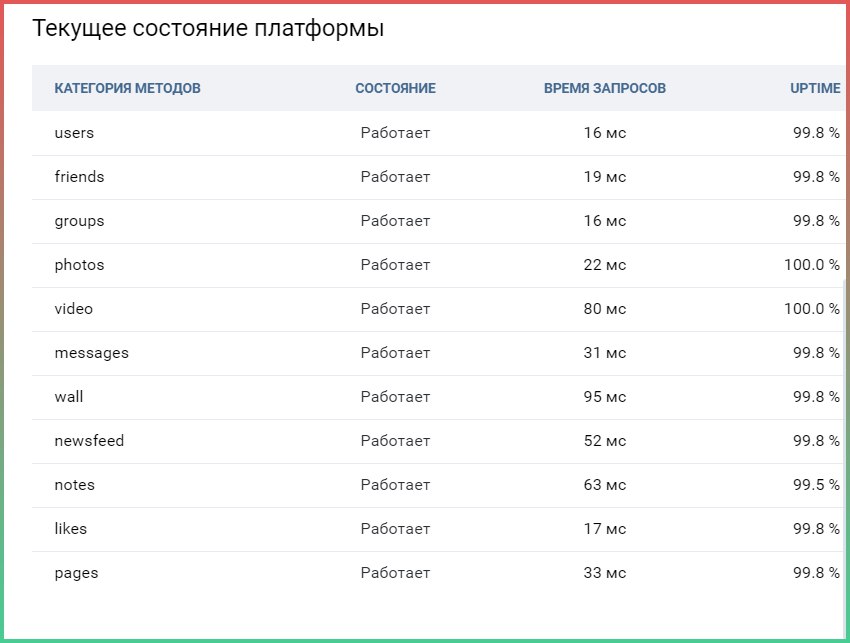Click the '16 мс' value for users
Image resolution: width=850 pixels, height=643 pixels.
(605, 133)
